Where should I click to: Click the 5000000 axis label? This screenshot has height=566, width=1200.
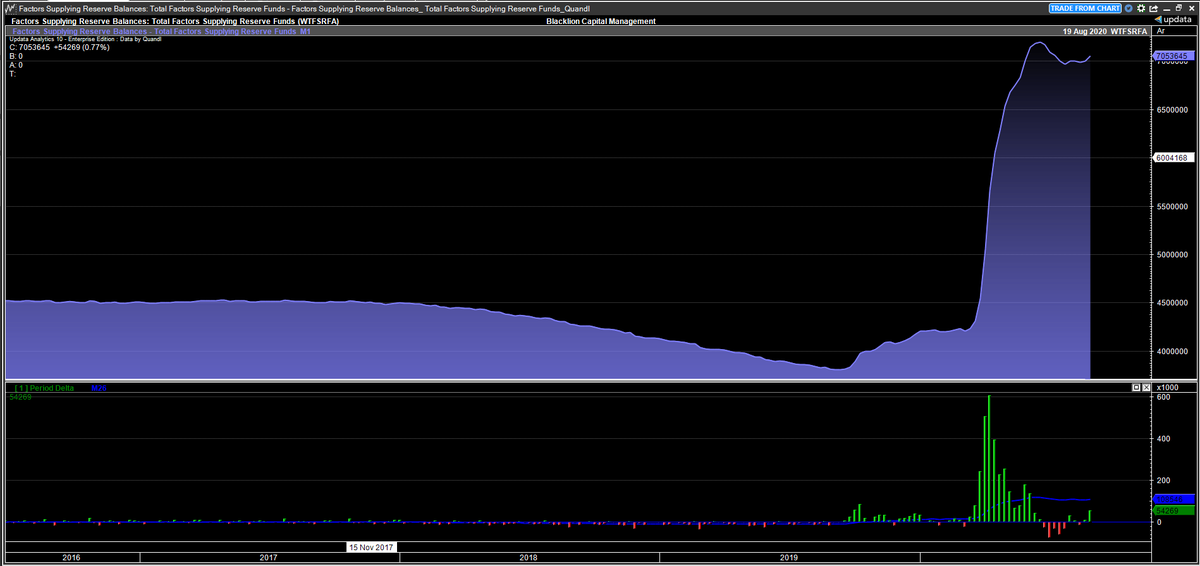(x=1170, y=255)
